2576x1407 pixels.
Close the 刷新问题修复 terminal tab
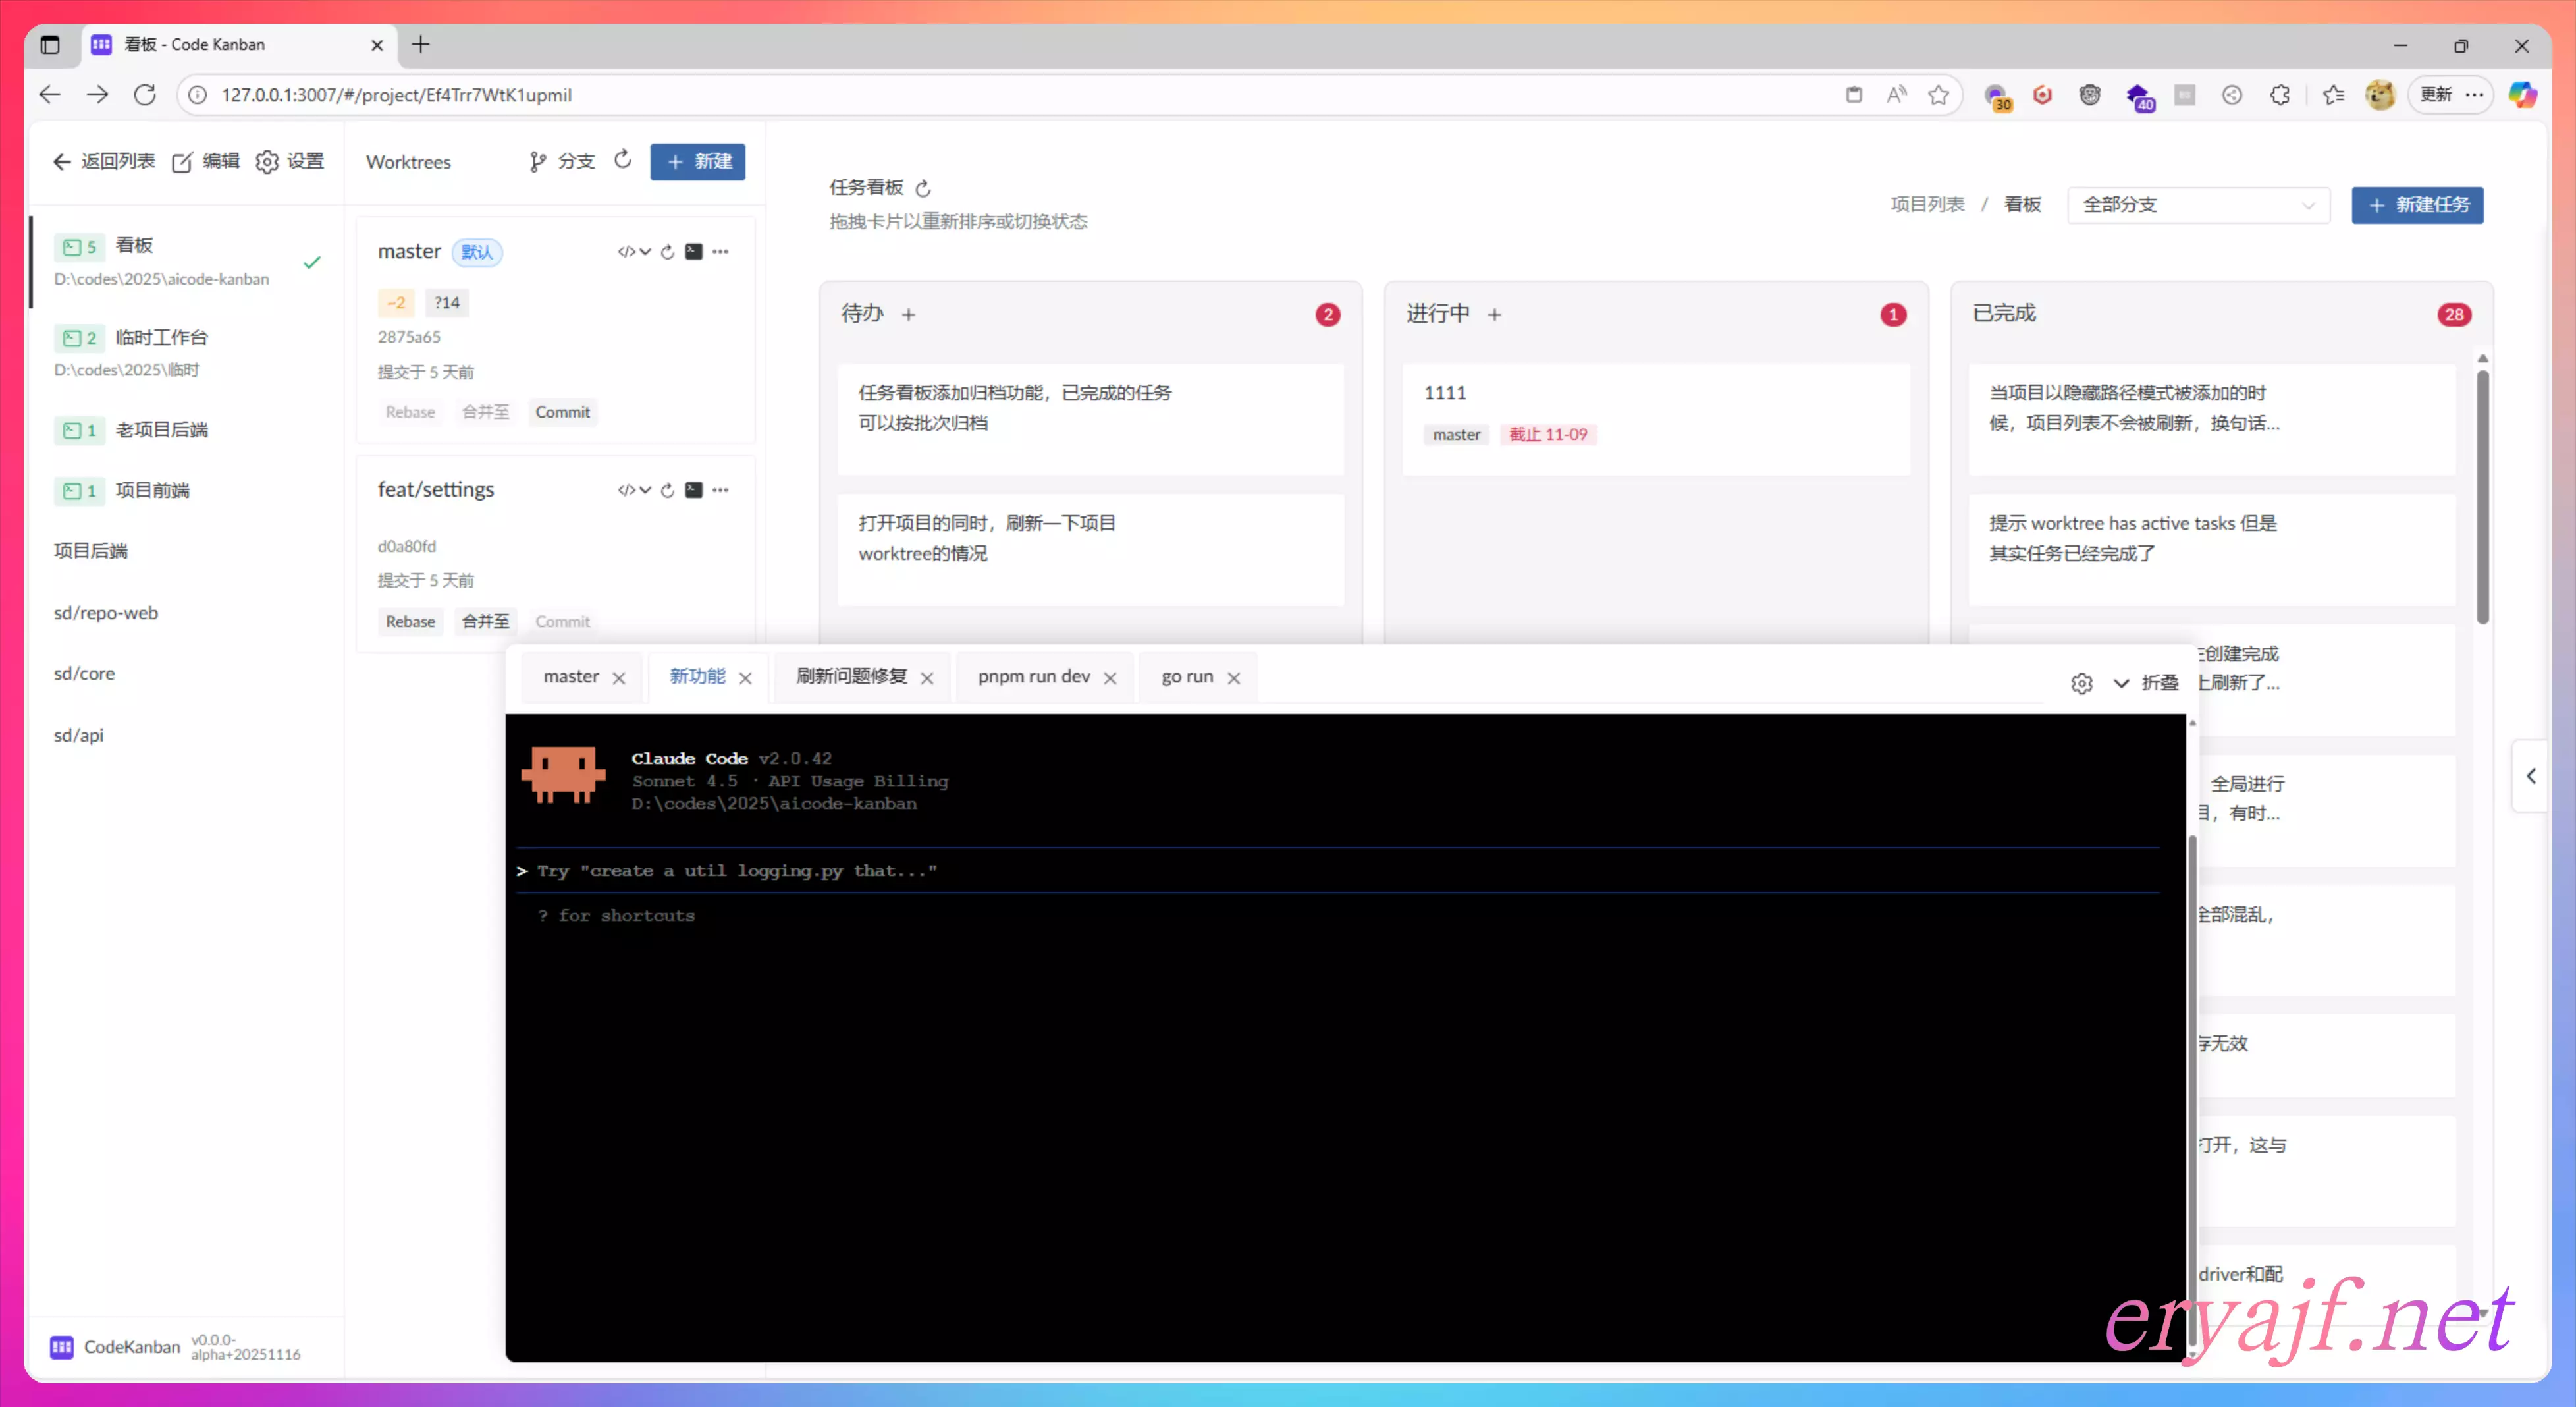[927, 678]
